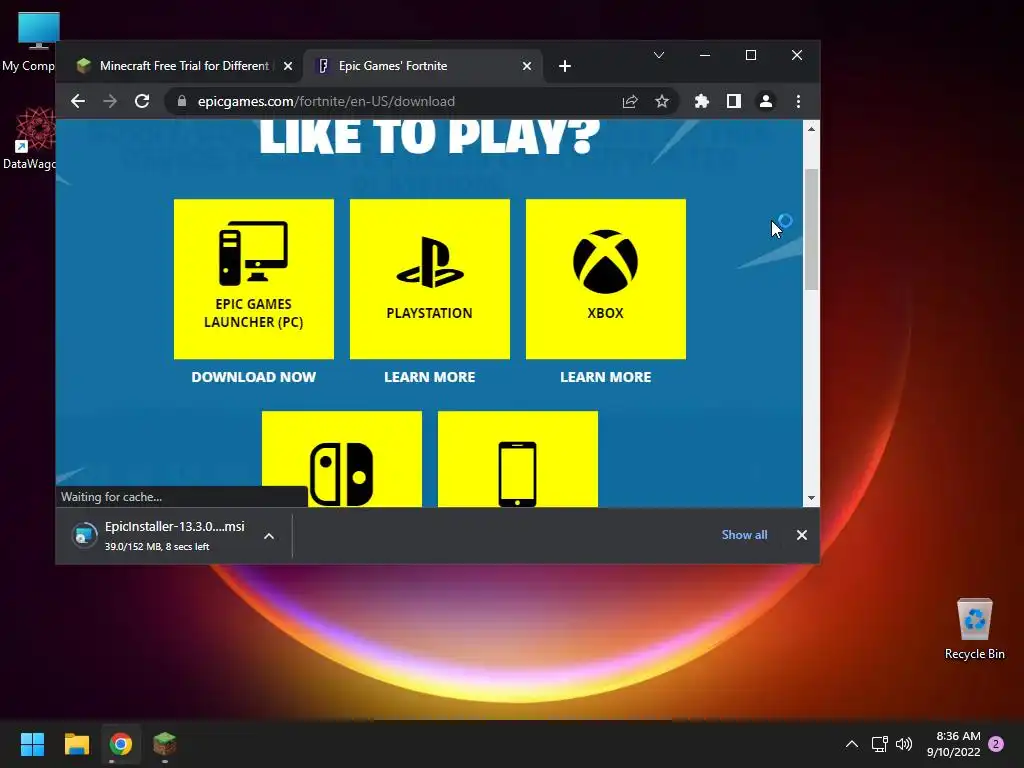Click the Download Now link
The height and width of the screenshot is (768, 1024).
click(x=253, y=377)
